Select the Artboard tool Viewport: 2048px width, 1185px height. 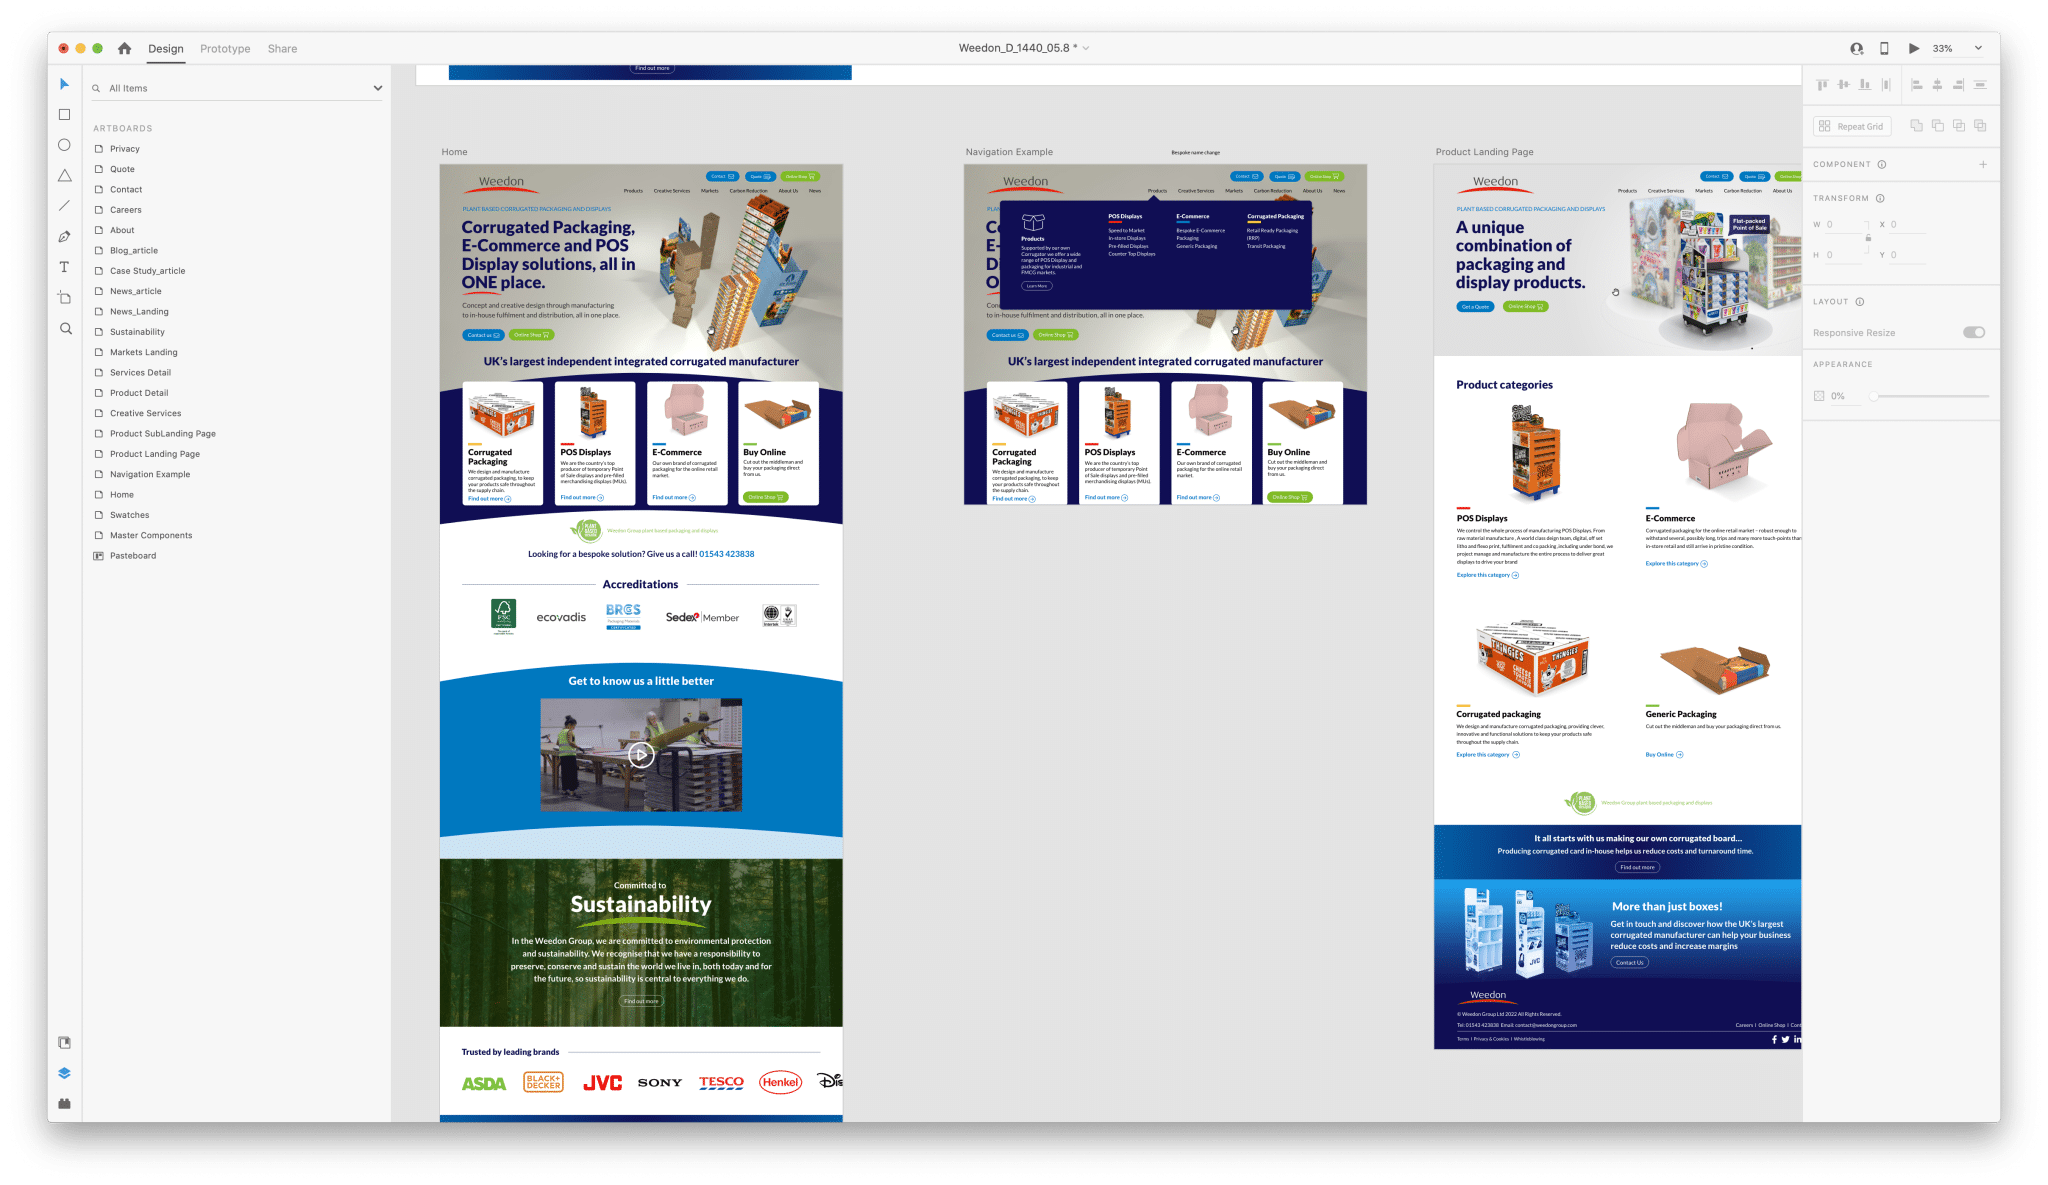(x=64, y=298)
